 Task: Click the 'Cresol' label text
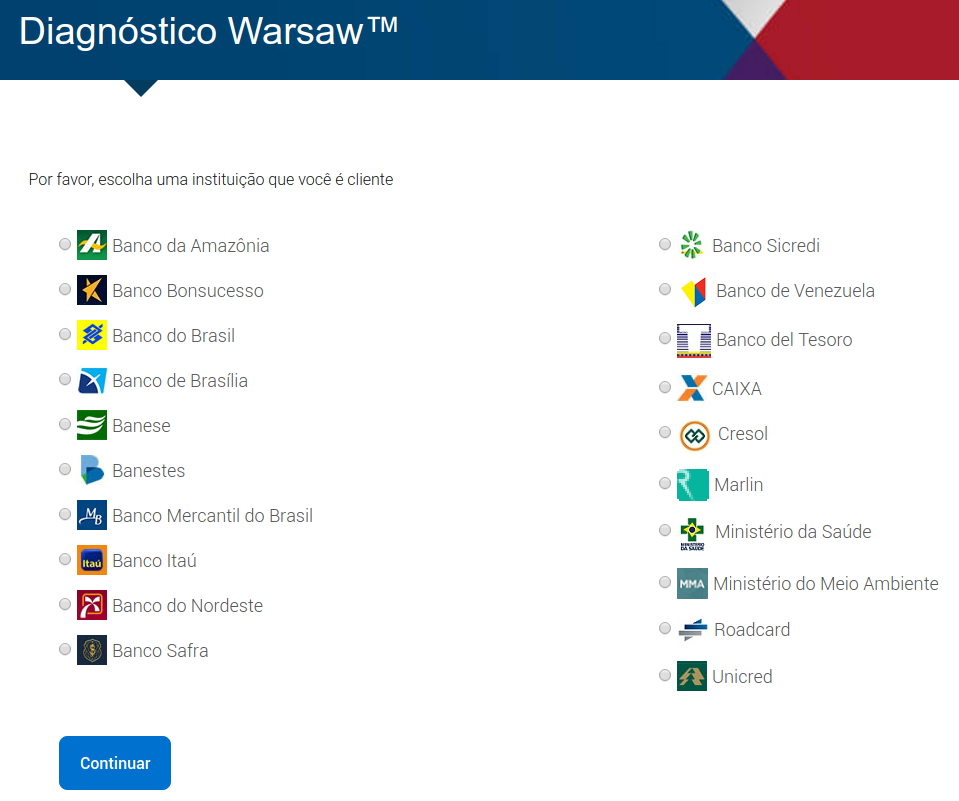pos(743,434)
